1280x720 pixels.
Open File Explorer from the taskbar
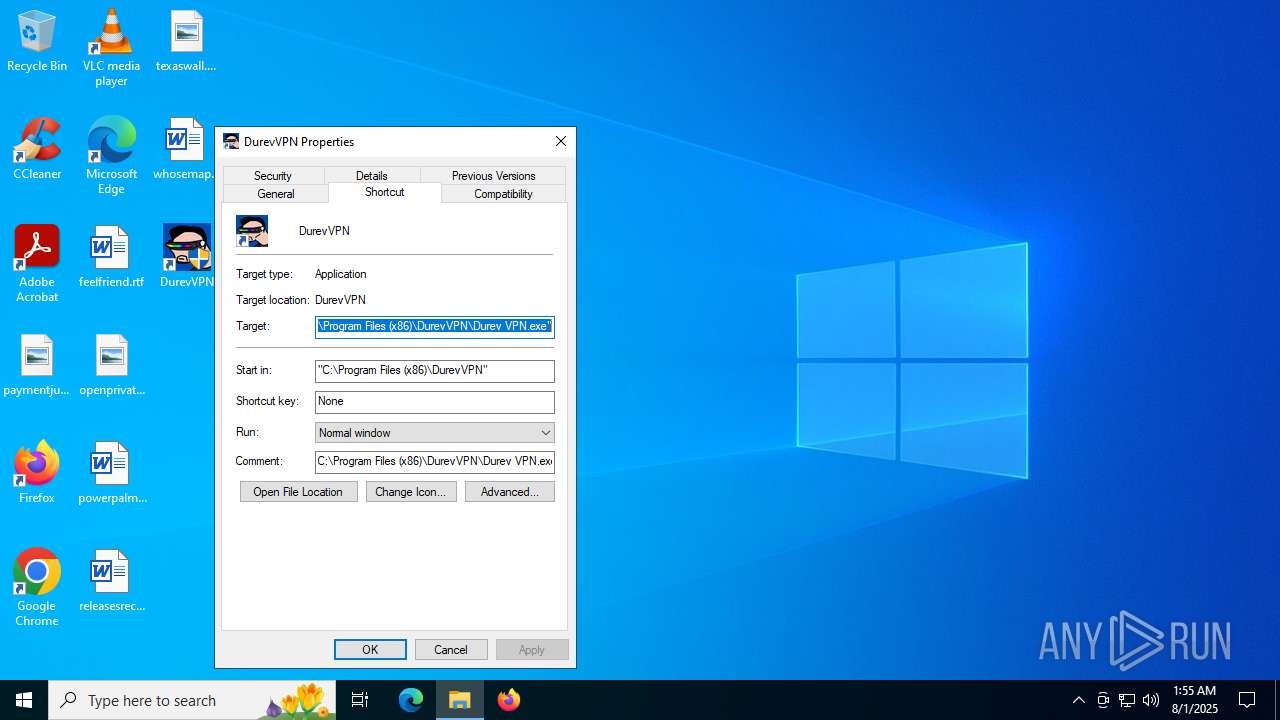(x=460, y=700)
